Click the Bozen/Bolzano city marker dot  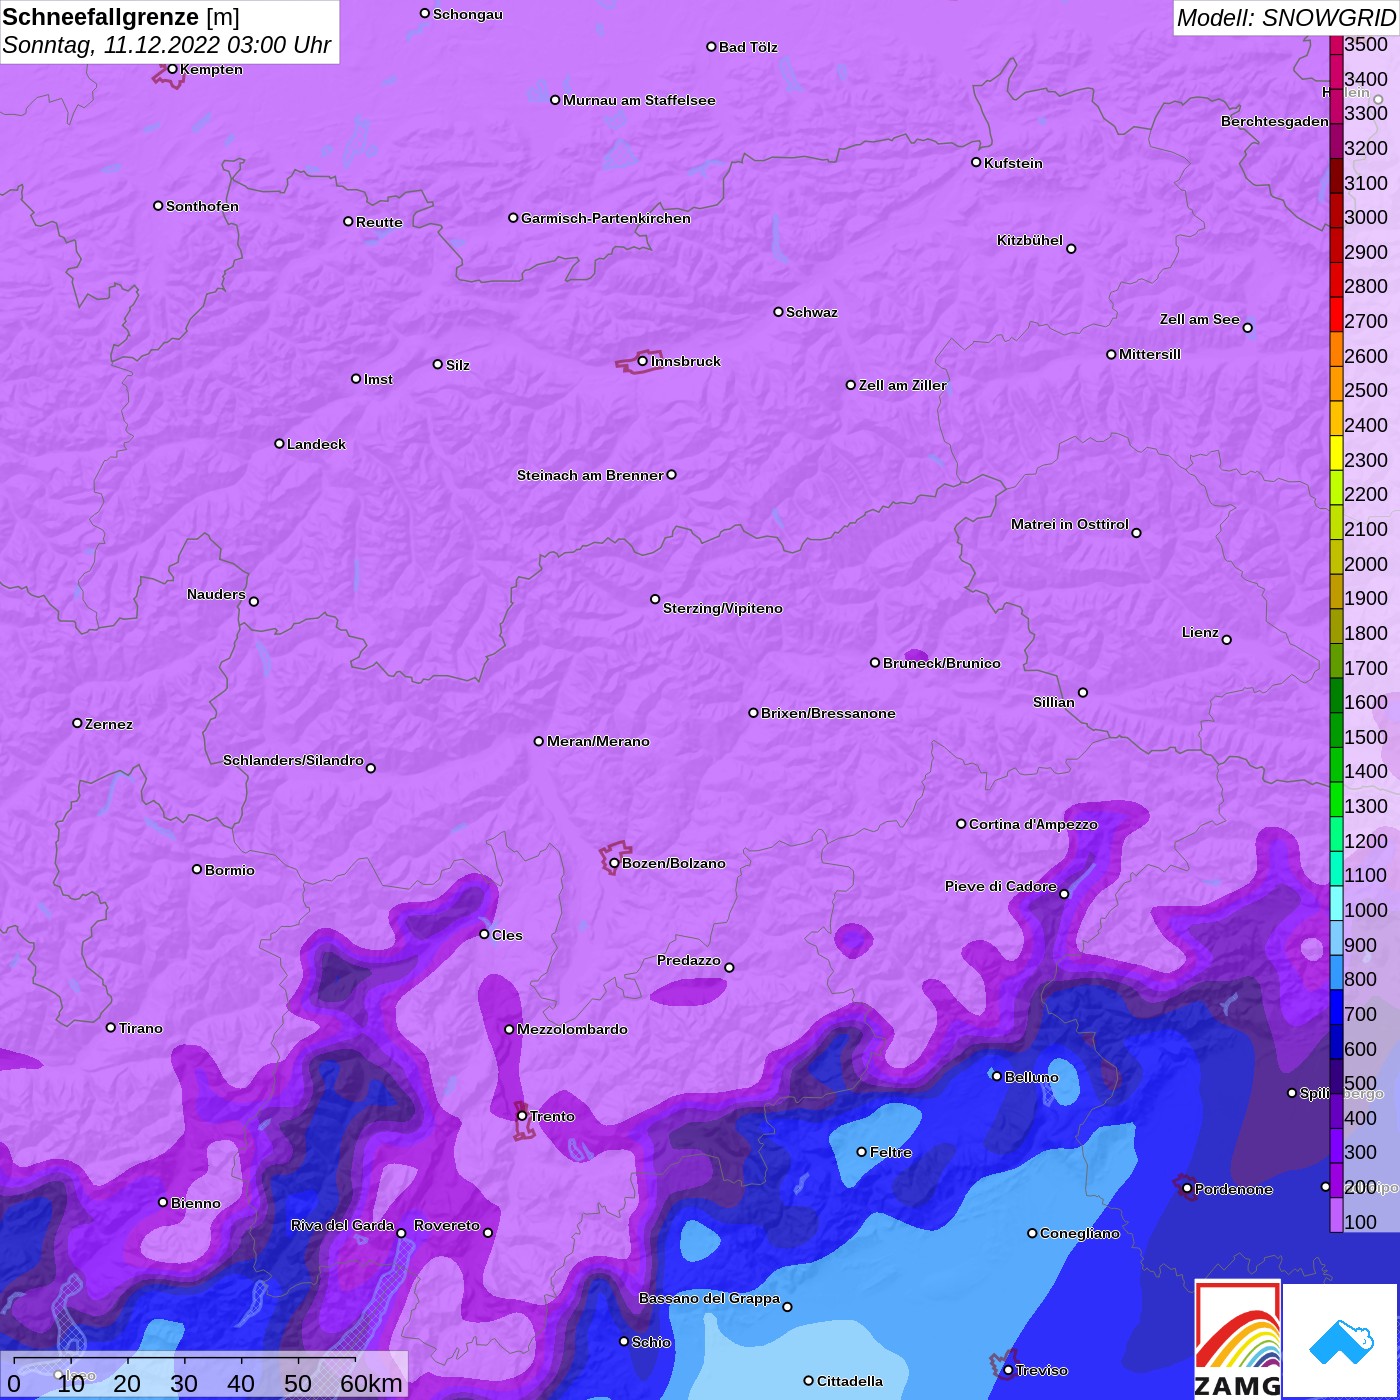coord(614,863)
